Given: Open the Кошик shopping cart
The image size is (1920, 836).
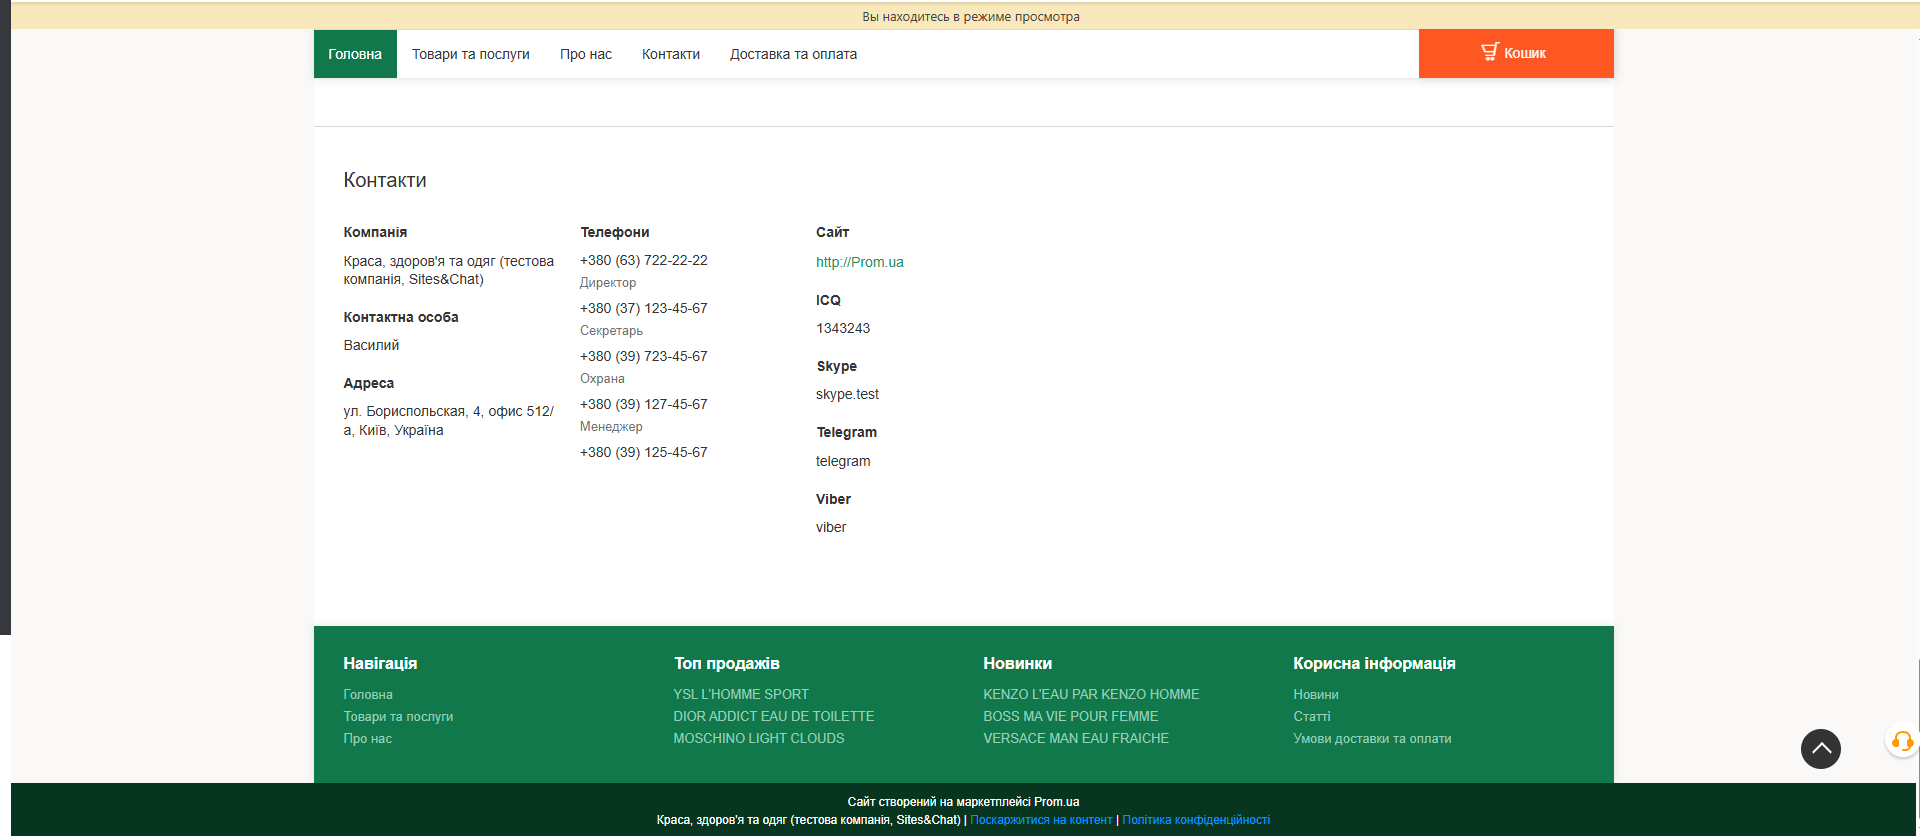Looking at the screenshot, I should point(1515,53).
